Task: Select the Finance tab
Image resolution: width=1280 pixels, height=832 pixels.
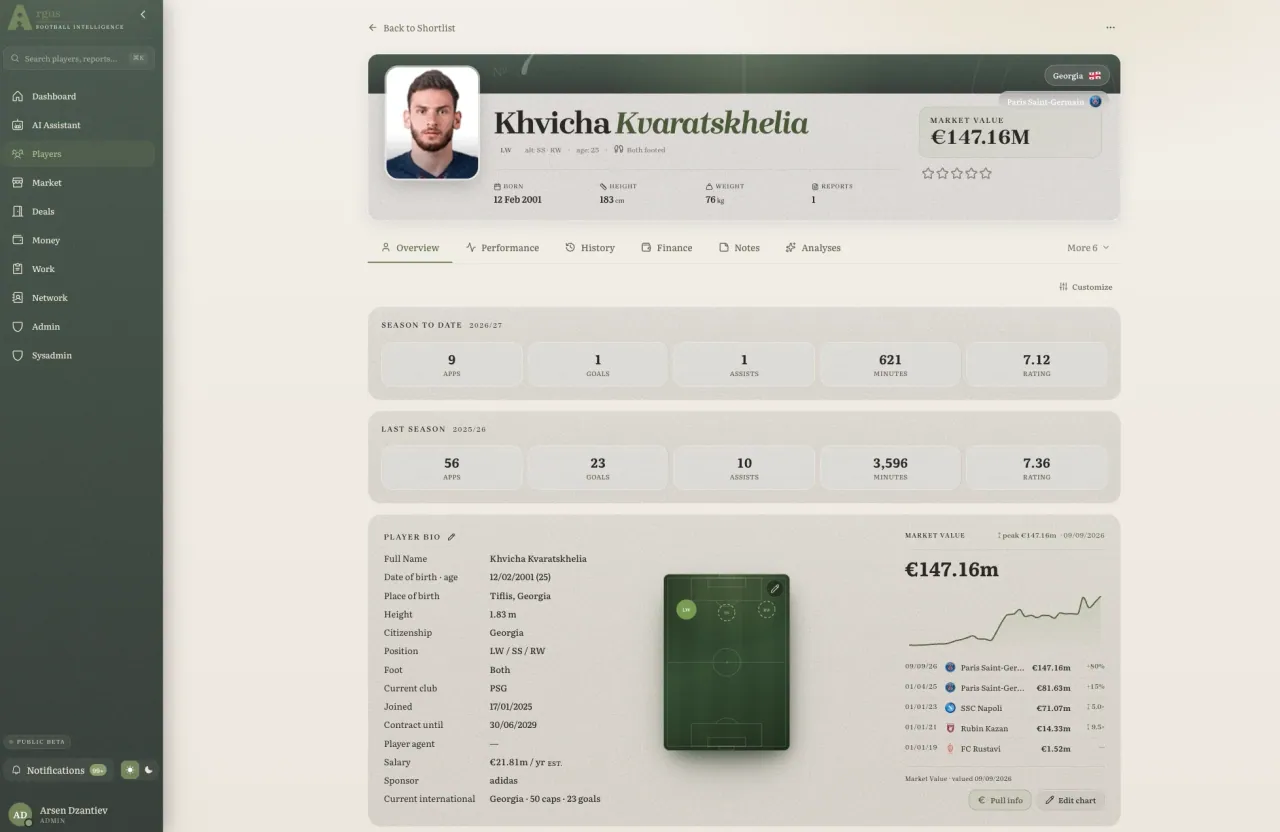Action: (x=667, y=248)
